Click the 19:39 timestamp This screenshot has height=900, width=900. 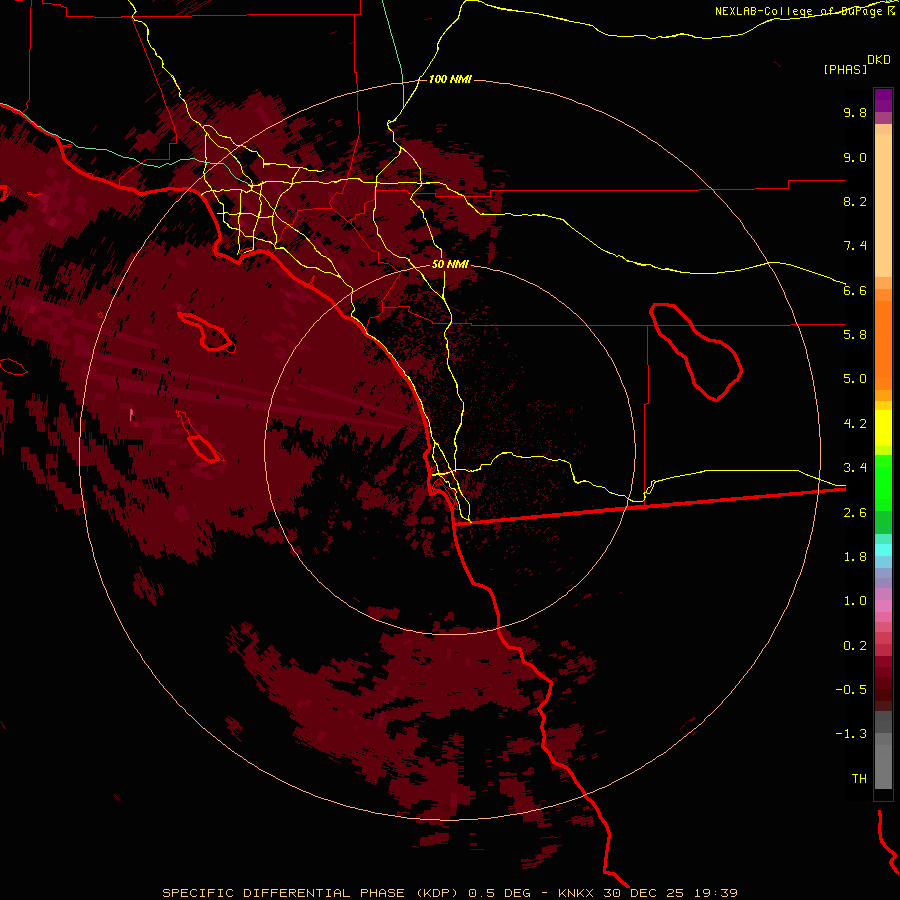[717, 893]
